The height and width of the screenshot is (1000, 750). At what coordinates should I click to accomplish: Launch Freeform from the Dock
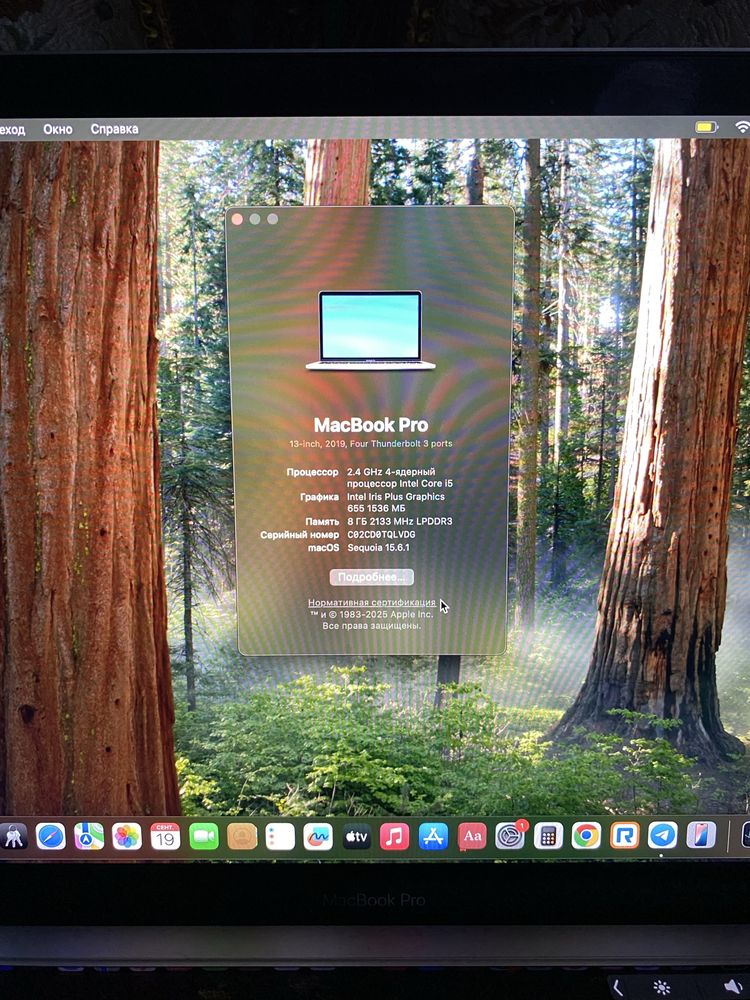point(318,836)
